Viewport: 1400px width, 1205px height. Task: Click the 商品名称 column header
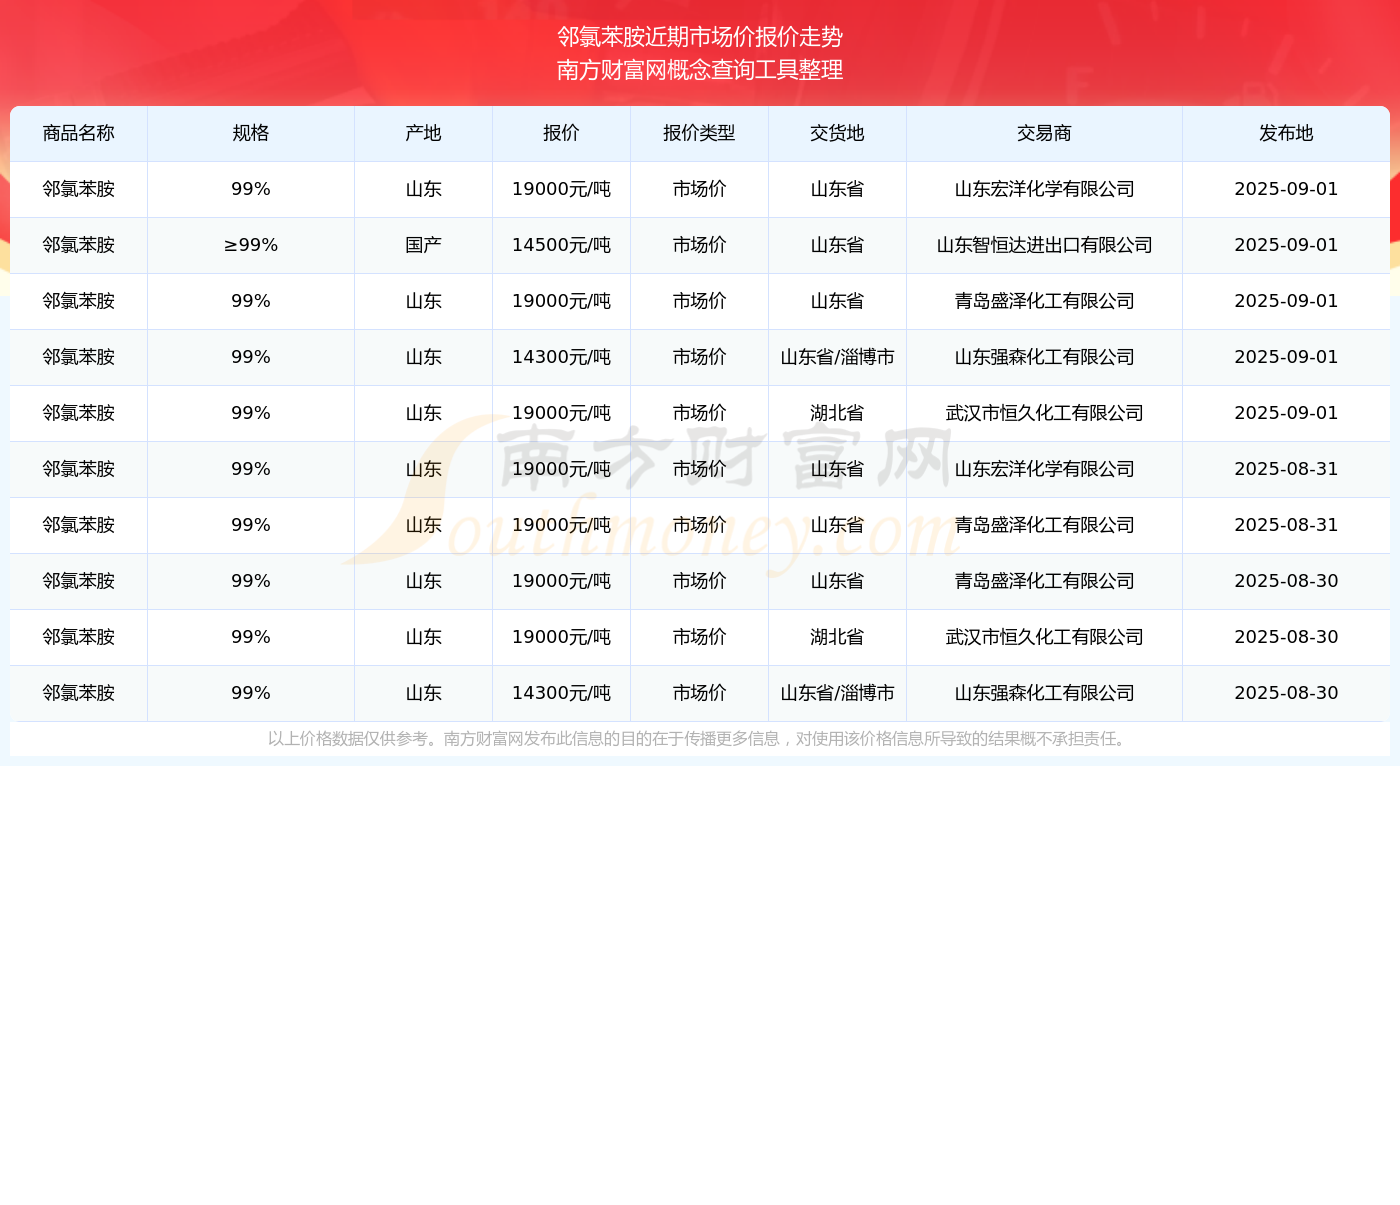tap(79, 133)
